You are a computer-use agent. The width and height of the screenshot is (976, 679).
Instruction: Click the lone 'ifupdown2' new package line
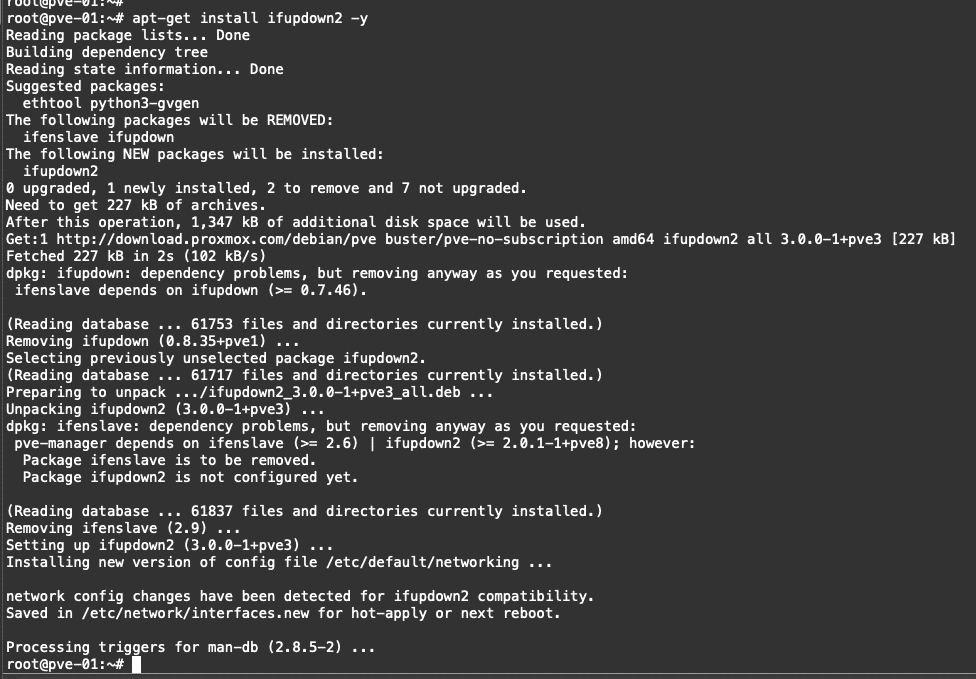point(60,171)
